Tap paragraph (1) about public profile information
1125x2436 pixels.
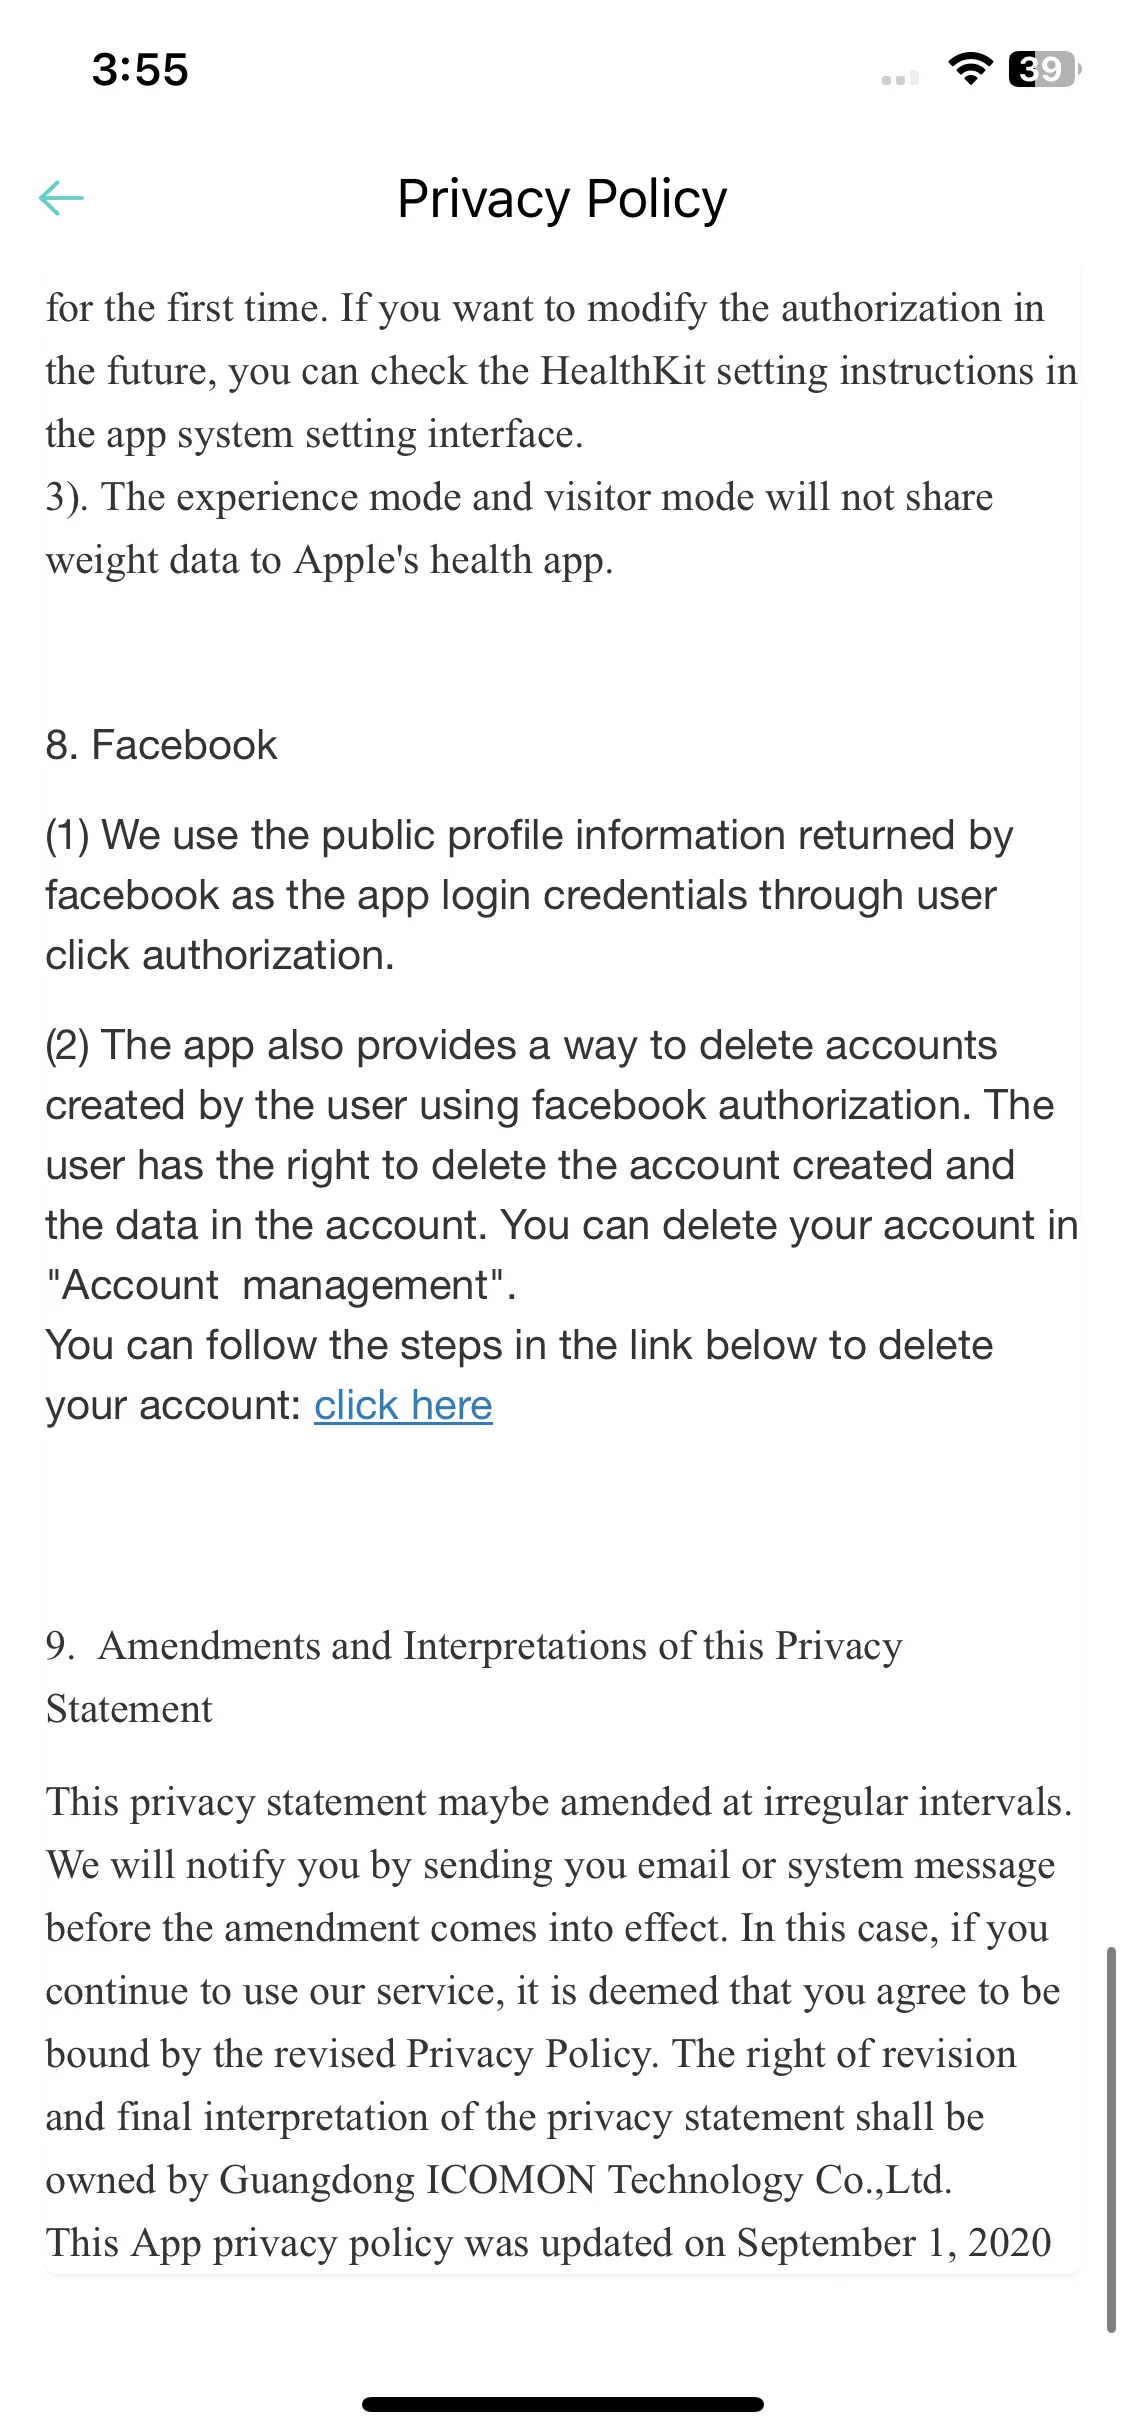coord(530,895)
